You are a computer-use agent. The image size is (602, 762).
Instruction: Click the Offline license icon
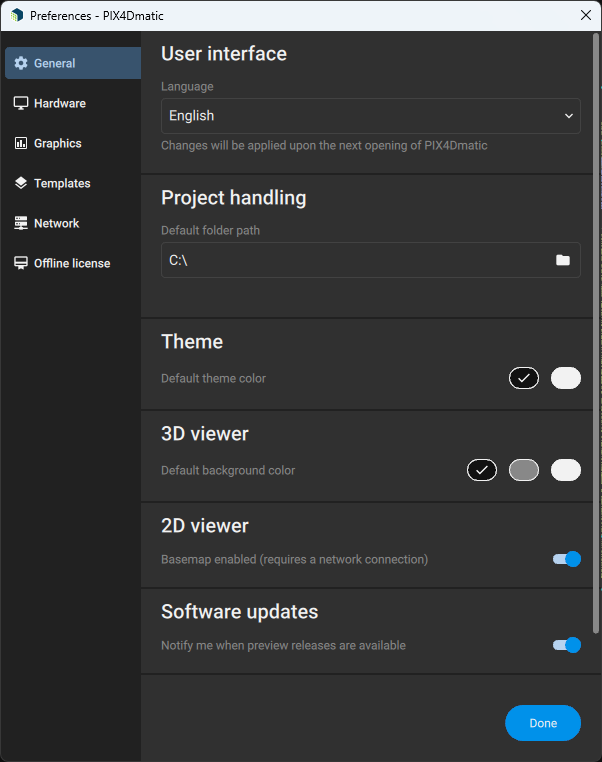(21, 263)
